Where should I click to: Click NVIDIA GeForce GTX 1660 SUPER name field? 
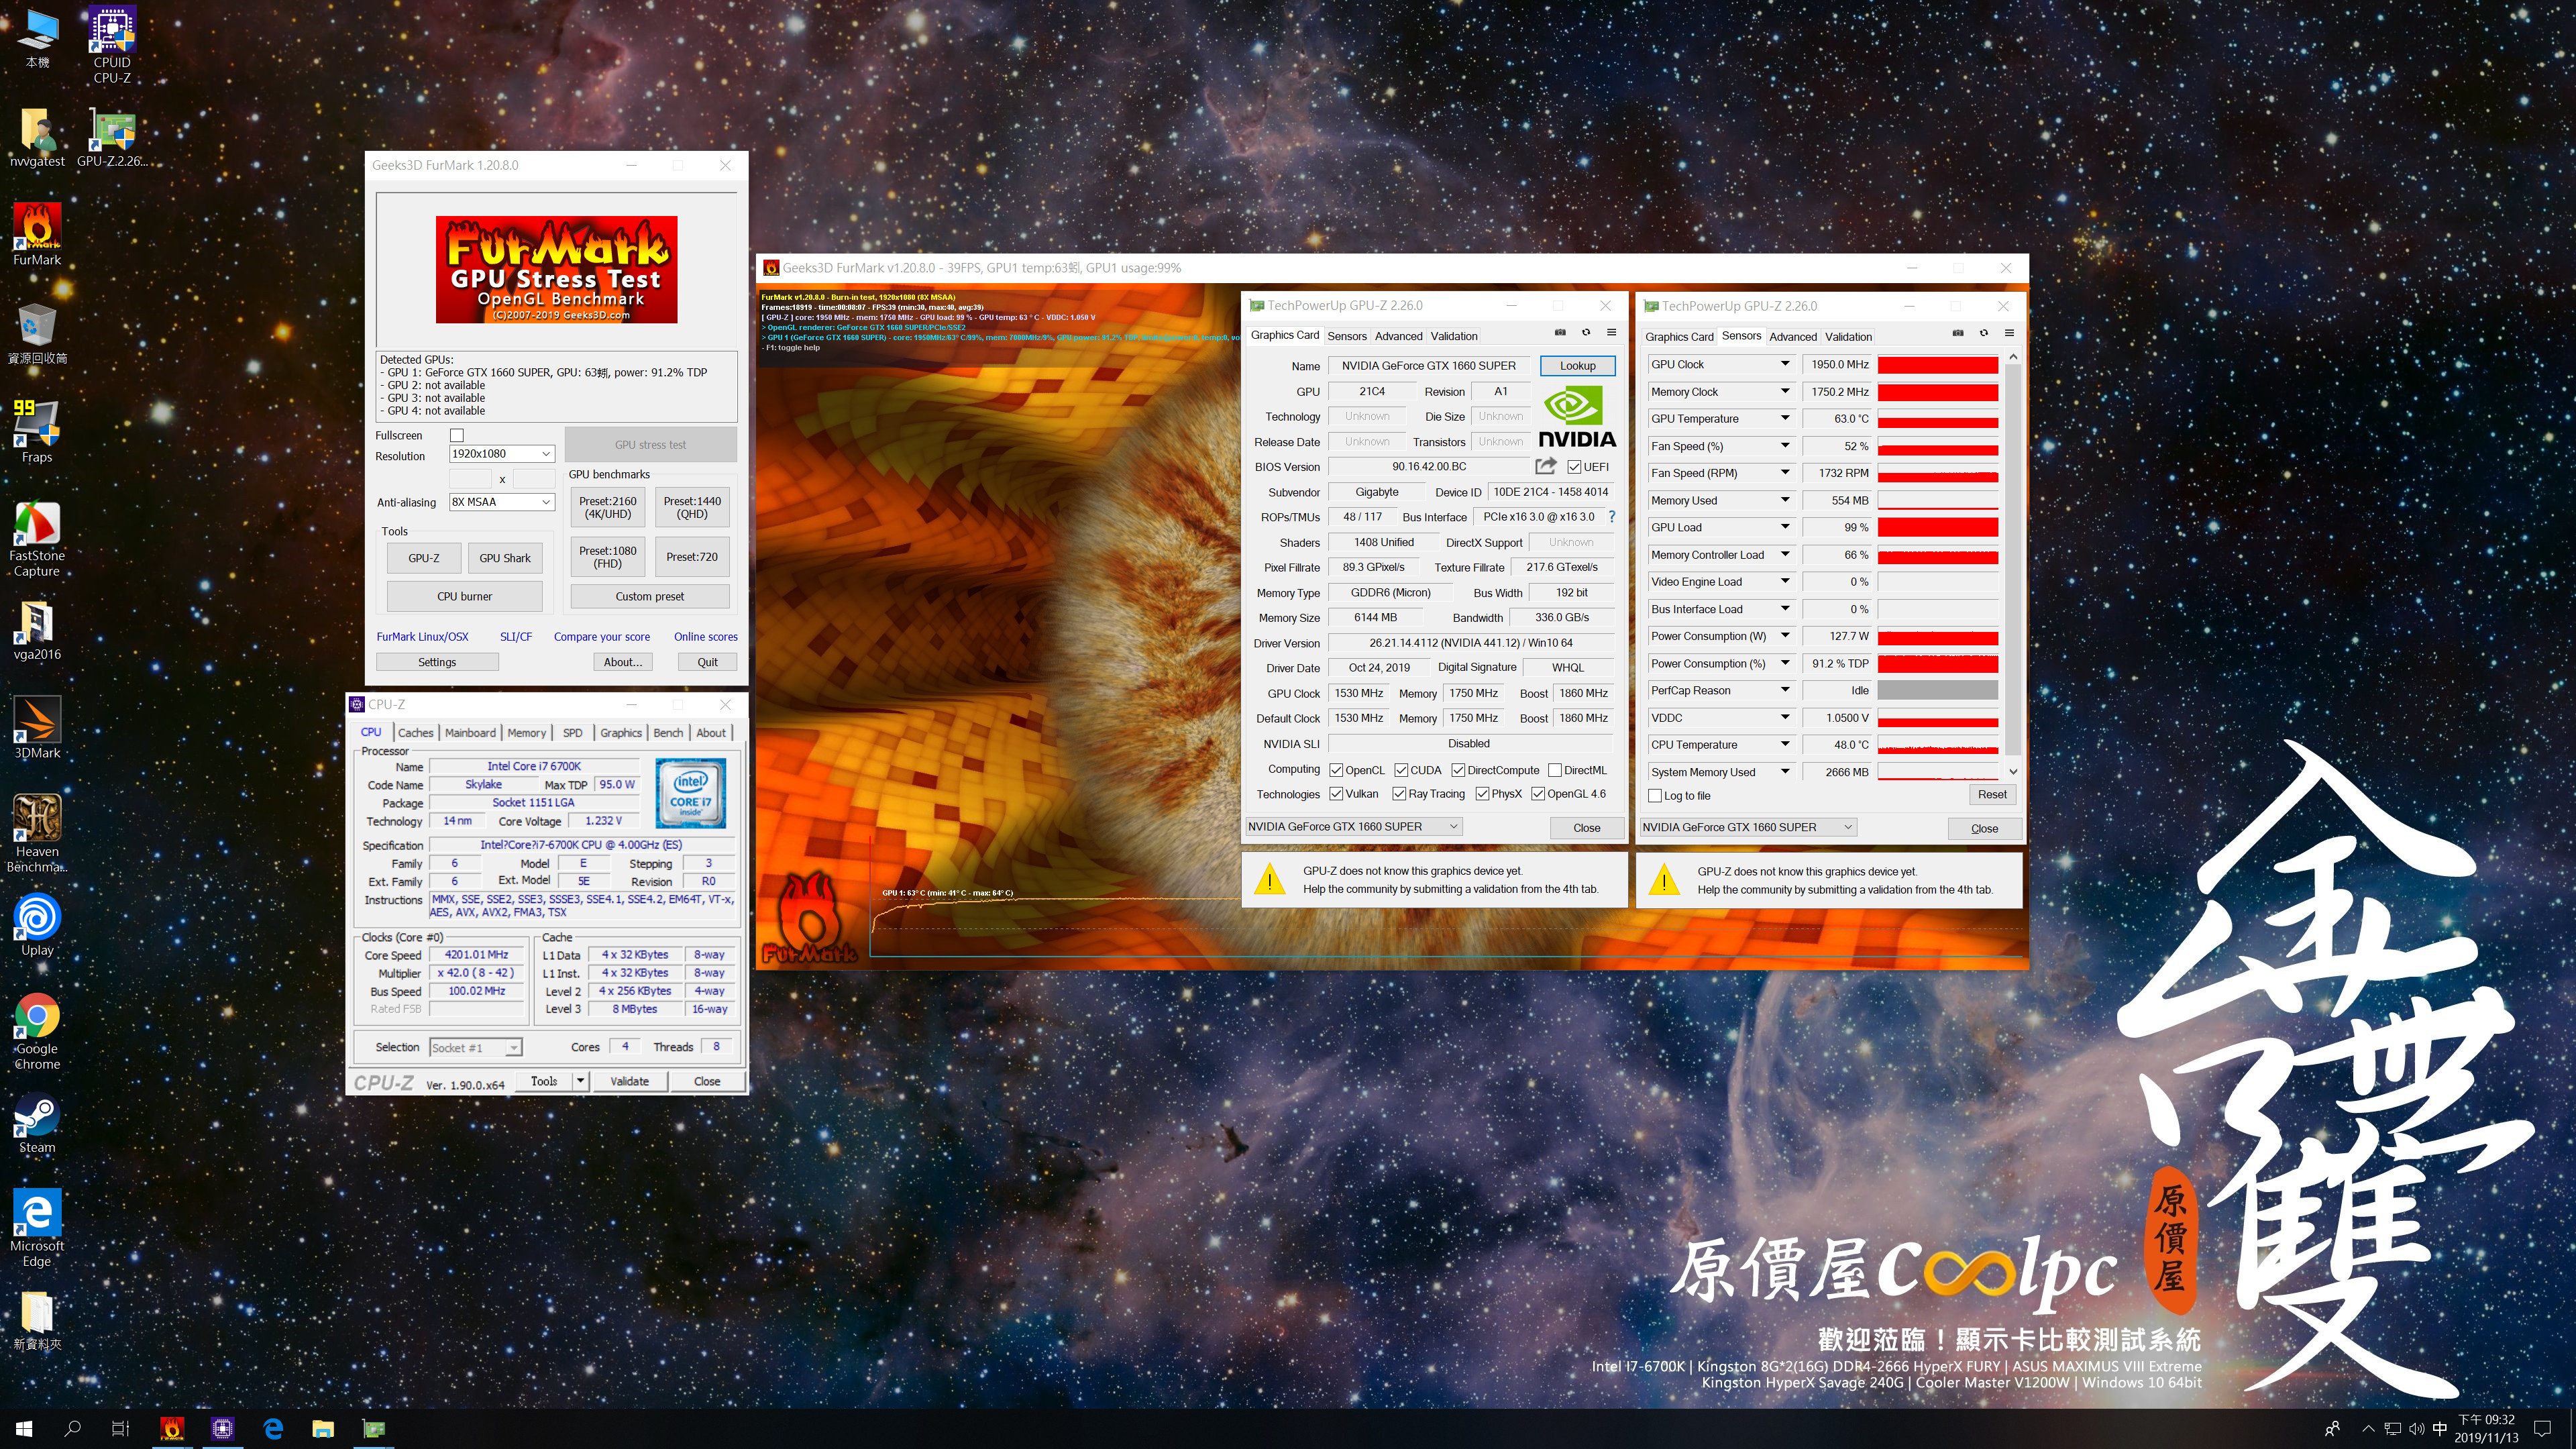tap(1428, 366)
